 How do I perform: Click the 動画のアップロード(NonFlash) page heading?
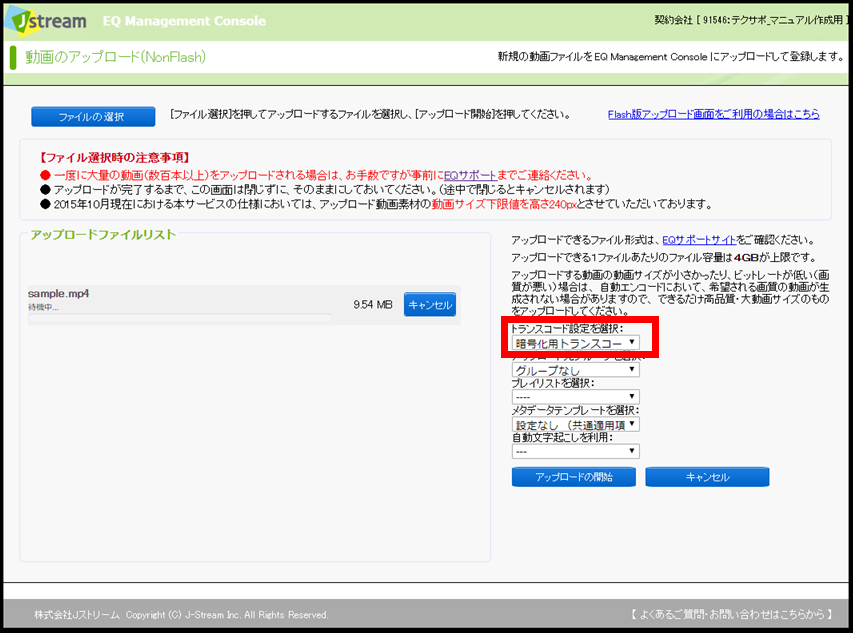(116, 57)
